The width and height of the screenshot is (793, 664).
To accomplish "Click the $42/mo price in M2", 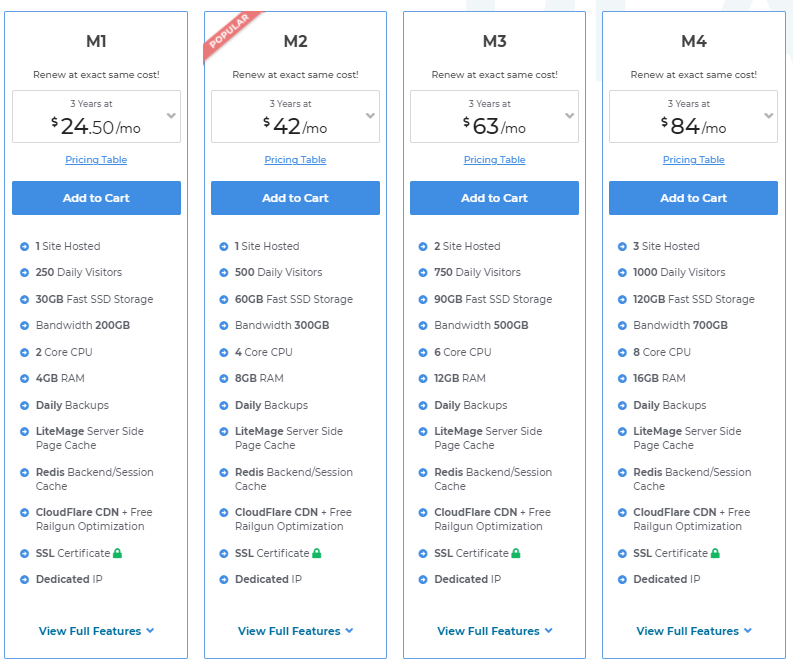I will click(x=295, y=126).
